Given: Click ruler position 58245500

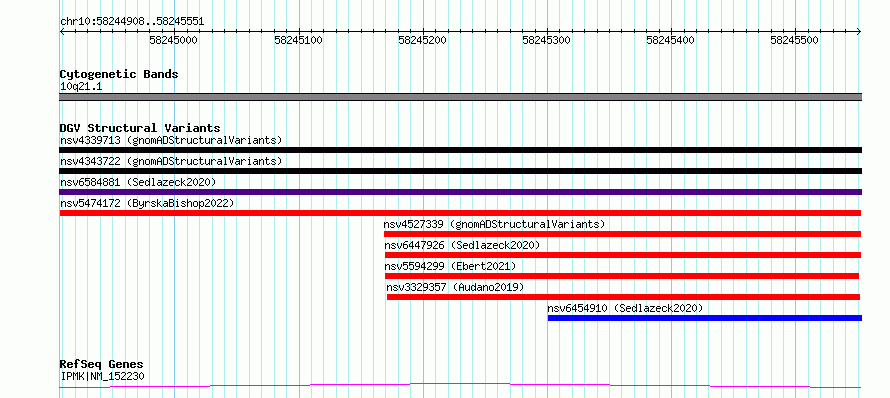Looking at the screenshot, I should [795, 40].
